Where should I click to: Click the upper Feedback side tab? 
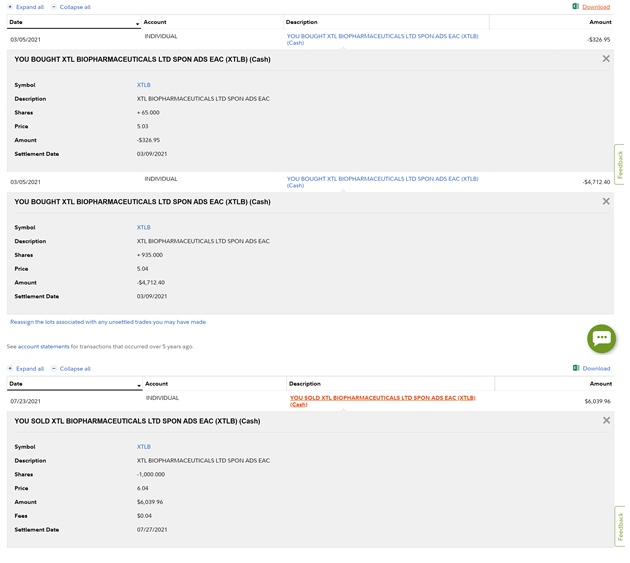pos(620,165)
